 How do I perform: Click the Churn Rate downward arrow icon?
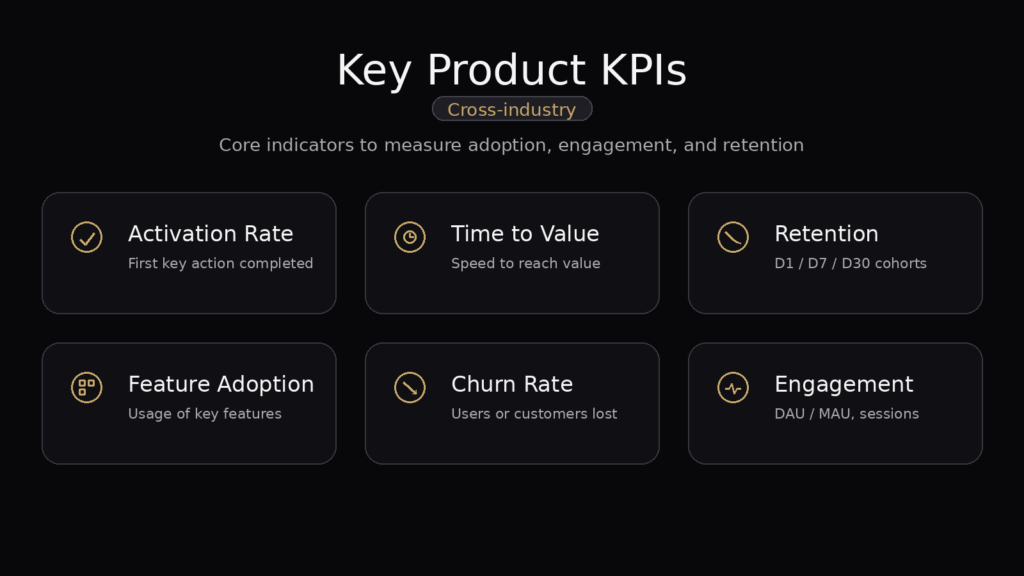(x=410, y=387)
